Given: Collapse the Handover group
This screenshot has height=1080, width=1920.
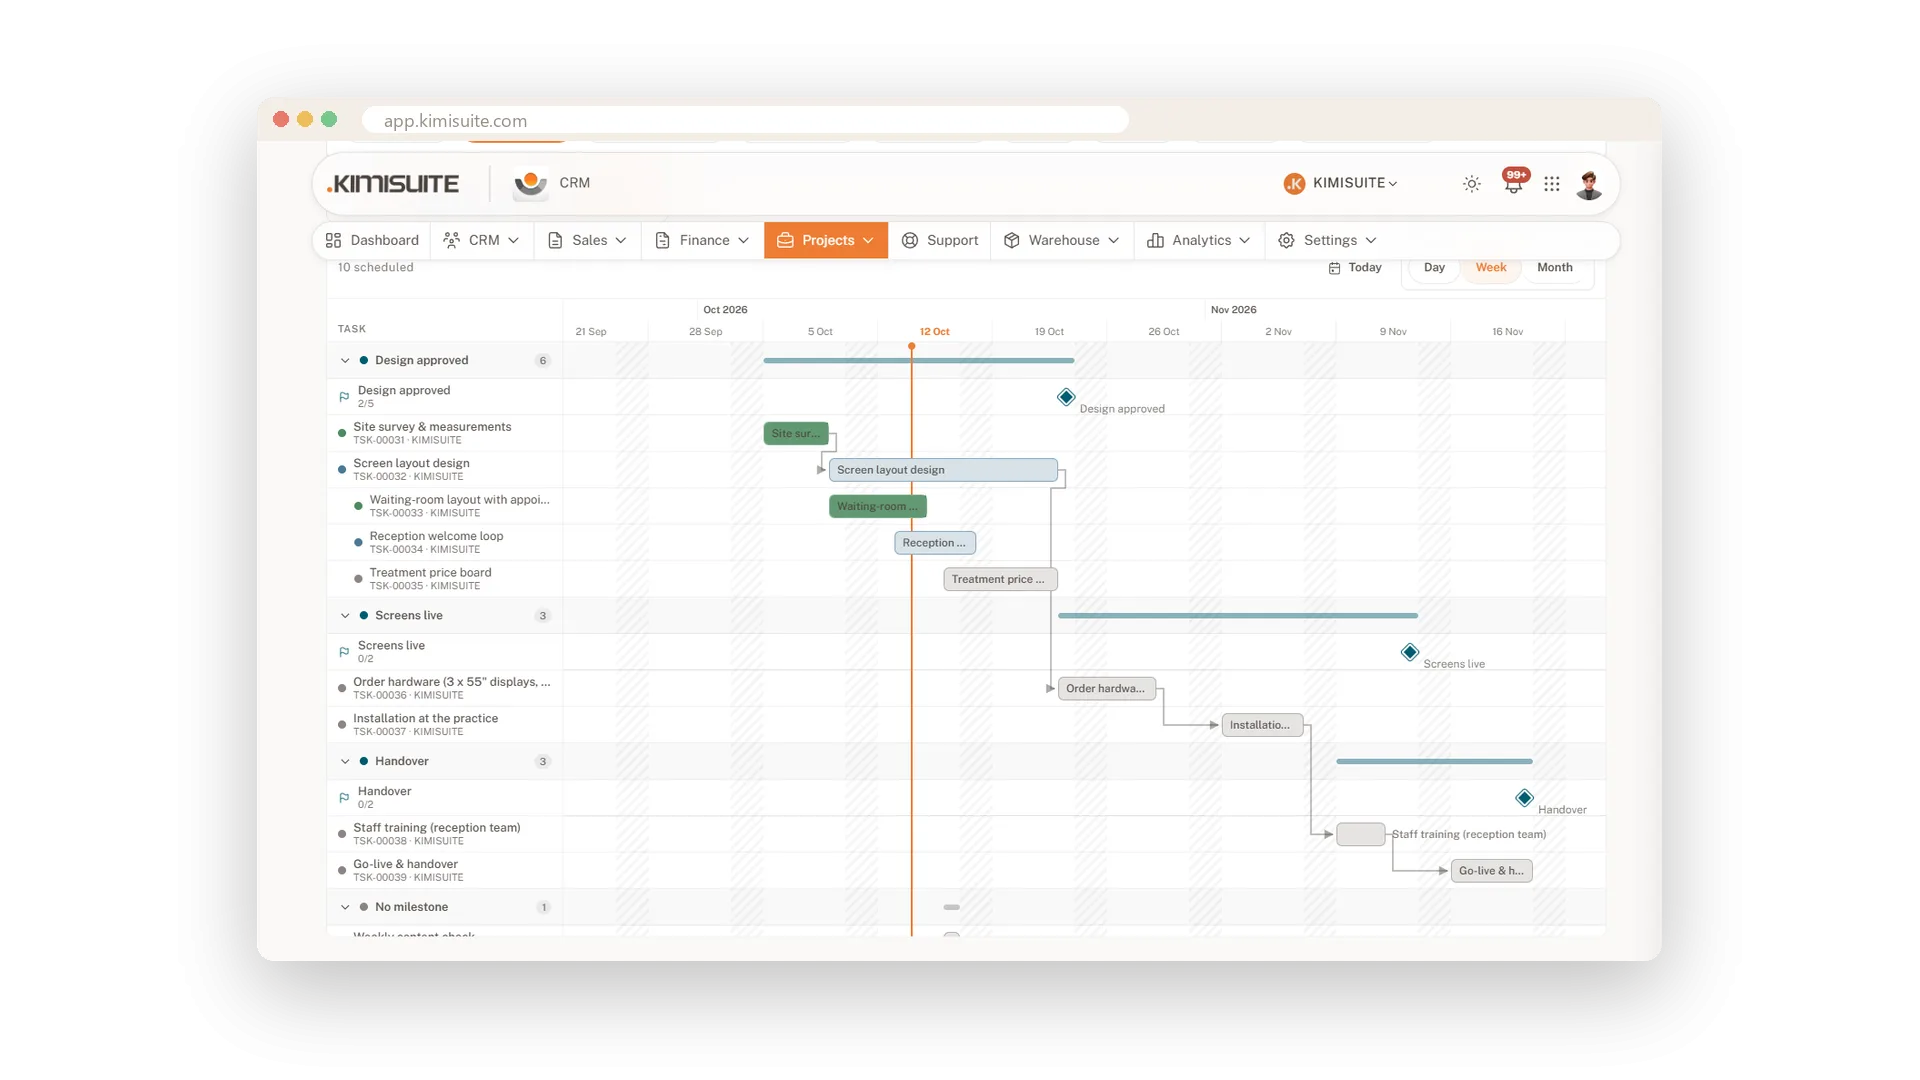Looking at the screenshot, I should (x=345, y=762).
